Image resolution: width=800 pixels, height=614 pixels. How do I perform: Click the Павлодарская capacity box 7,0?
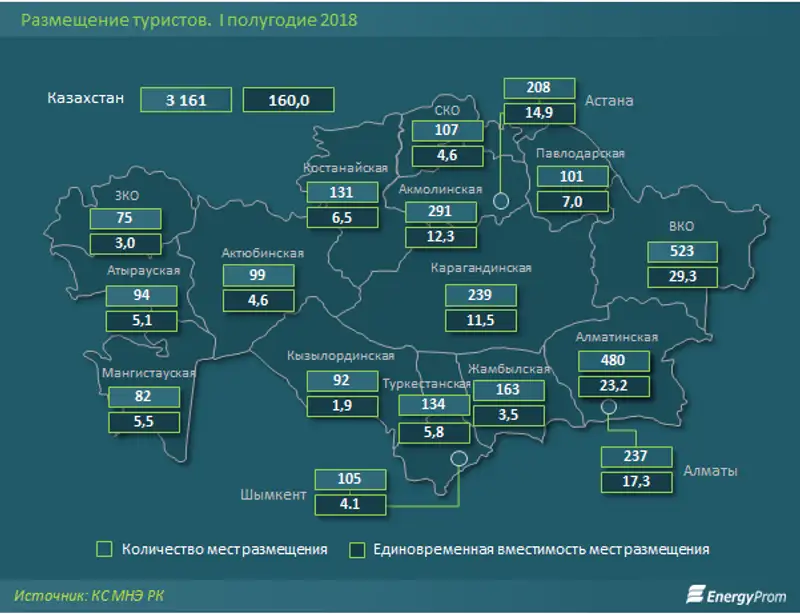pos(572,201)
